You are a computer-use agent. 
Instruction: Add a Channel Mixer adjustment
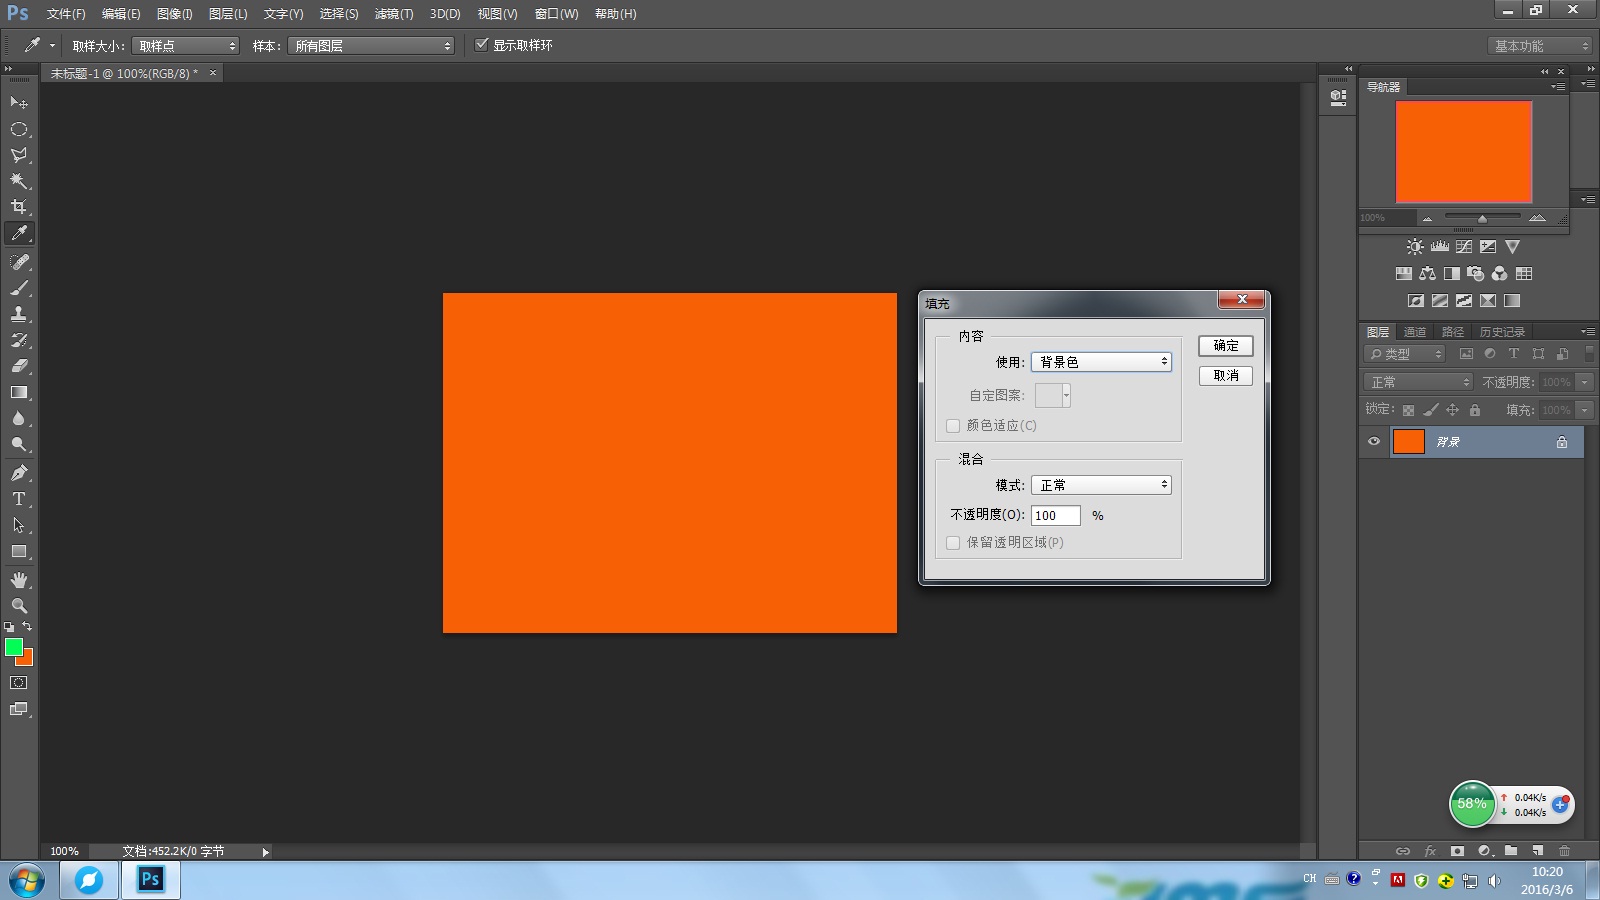(x=1500, y=273)
